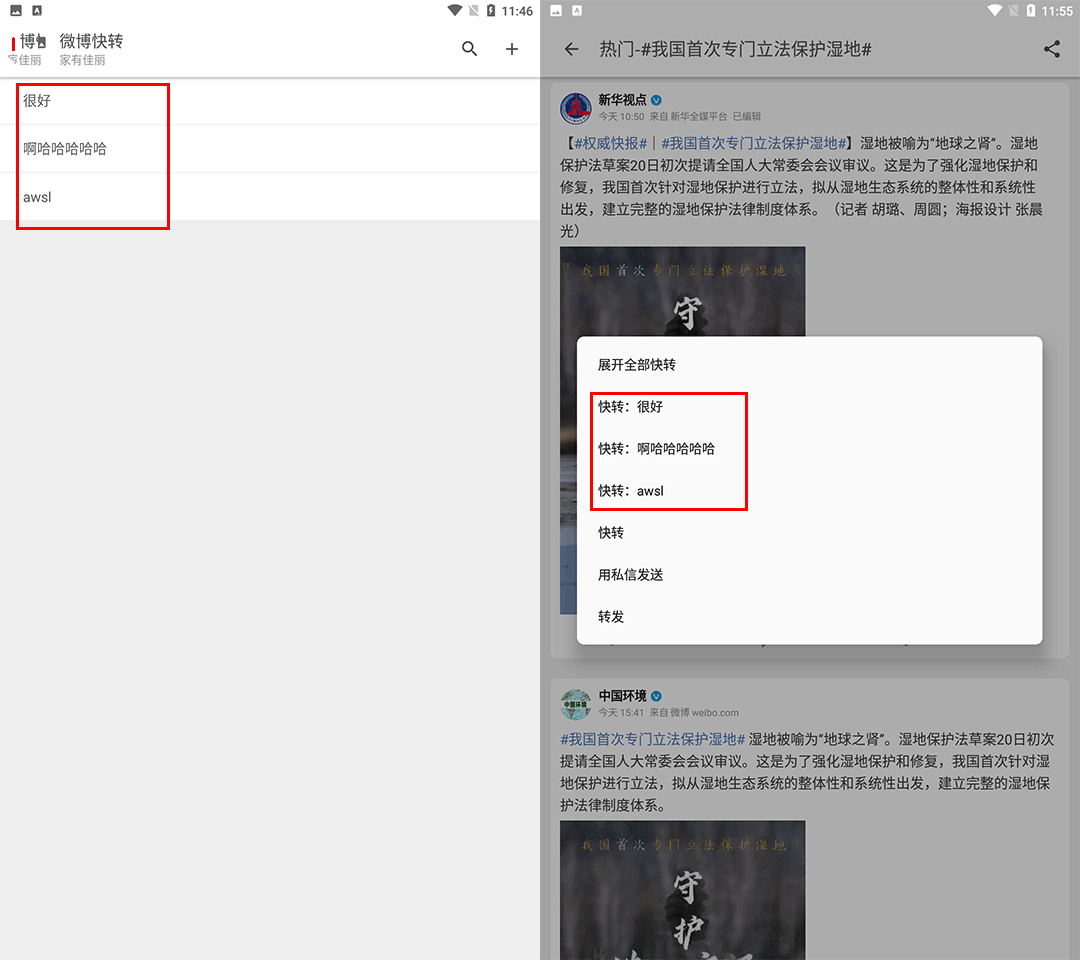The width and height of the screenshot is (1080, 960).
Task: Select the plain 快转 menu entry
Action: click(x=809, y=533)
